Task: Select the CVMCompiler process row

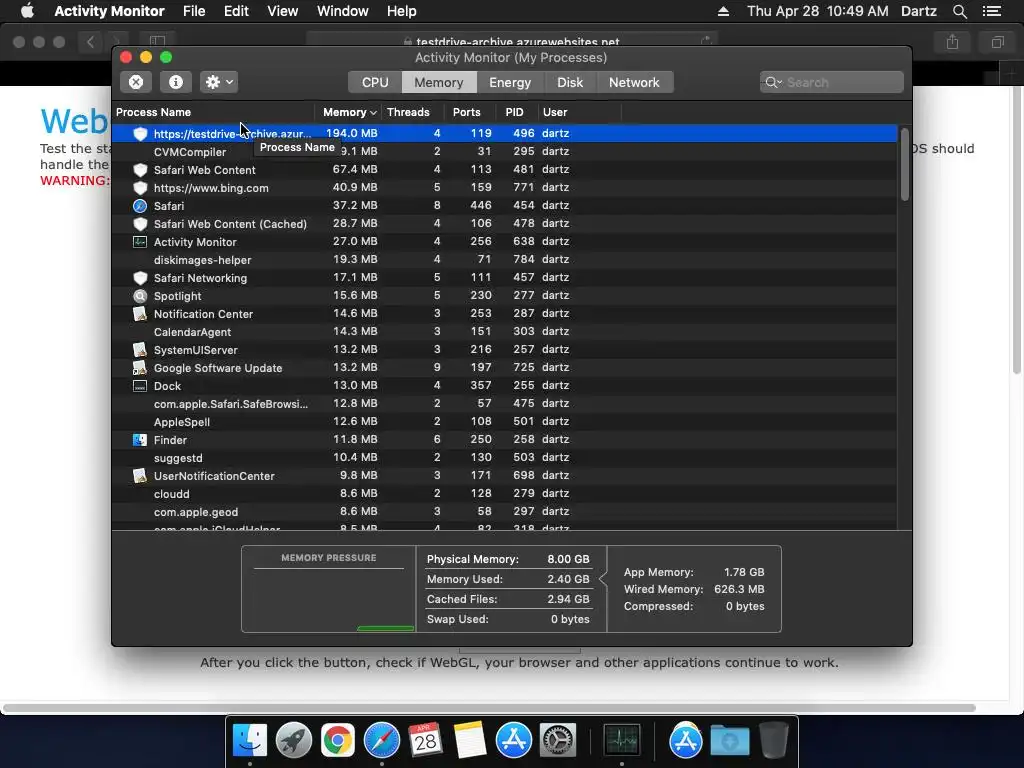Action: click(504, 152)
